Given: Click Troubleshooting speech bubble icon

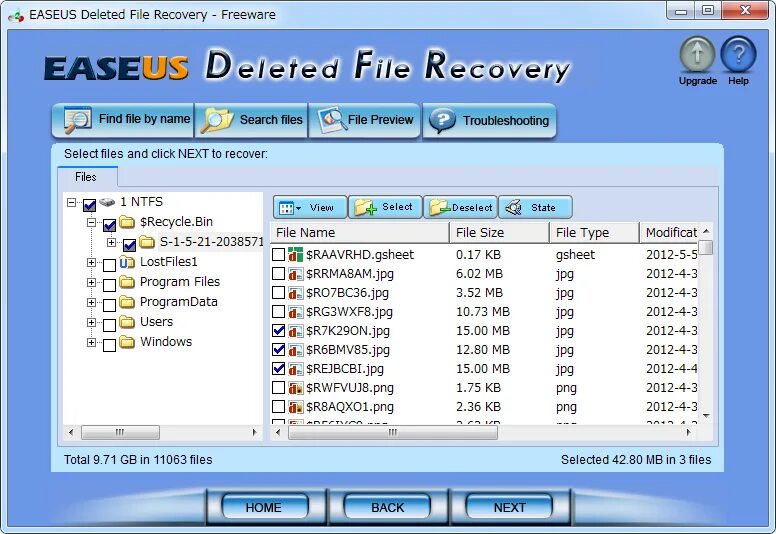Looking at the screenshot, I should [442, 120].
